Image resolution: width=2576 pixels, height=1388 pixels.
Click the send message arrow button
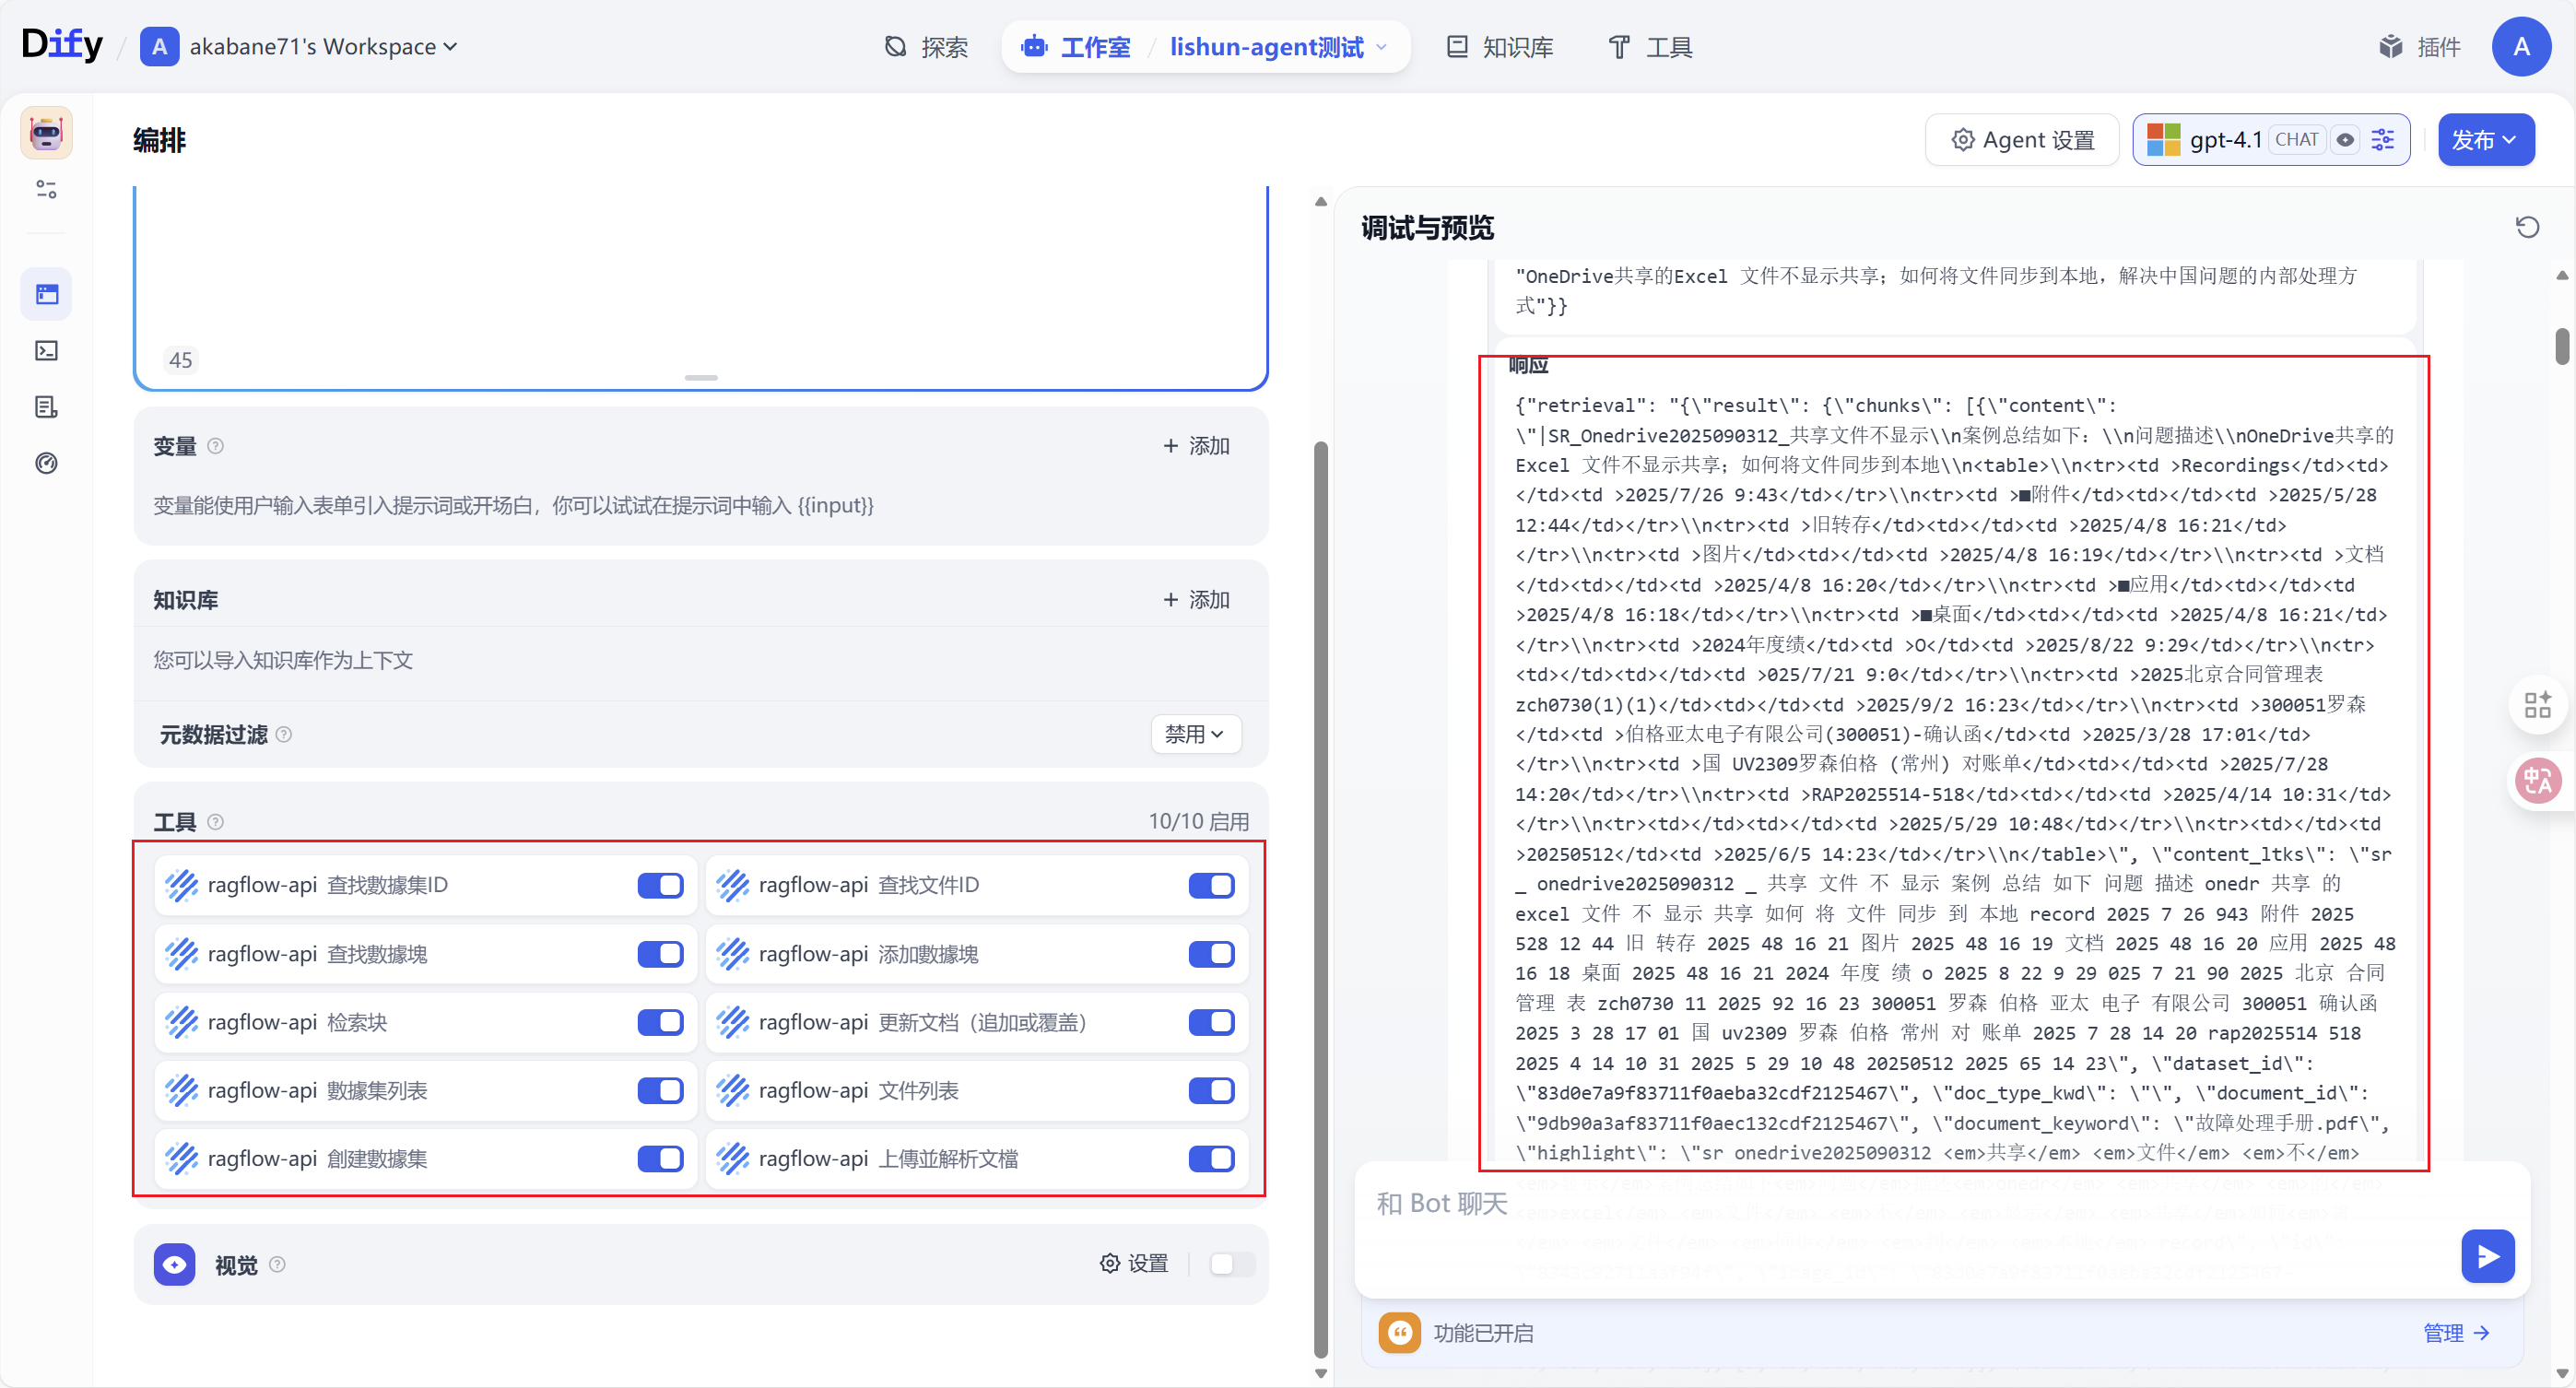[2487, 1256]
